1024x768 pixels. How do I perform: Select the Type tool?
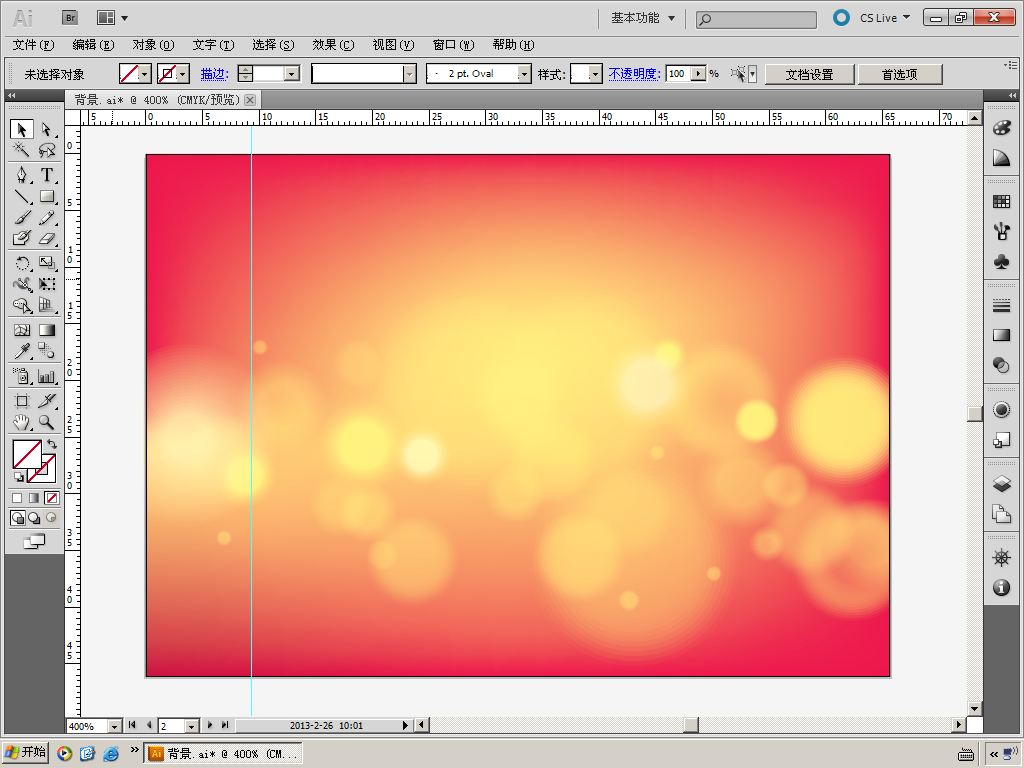[x=46, y=175]
